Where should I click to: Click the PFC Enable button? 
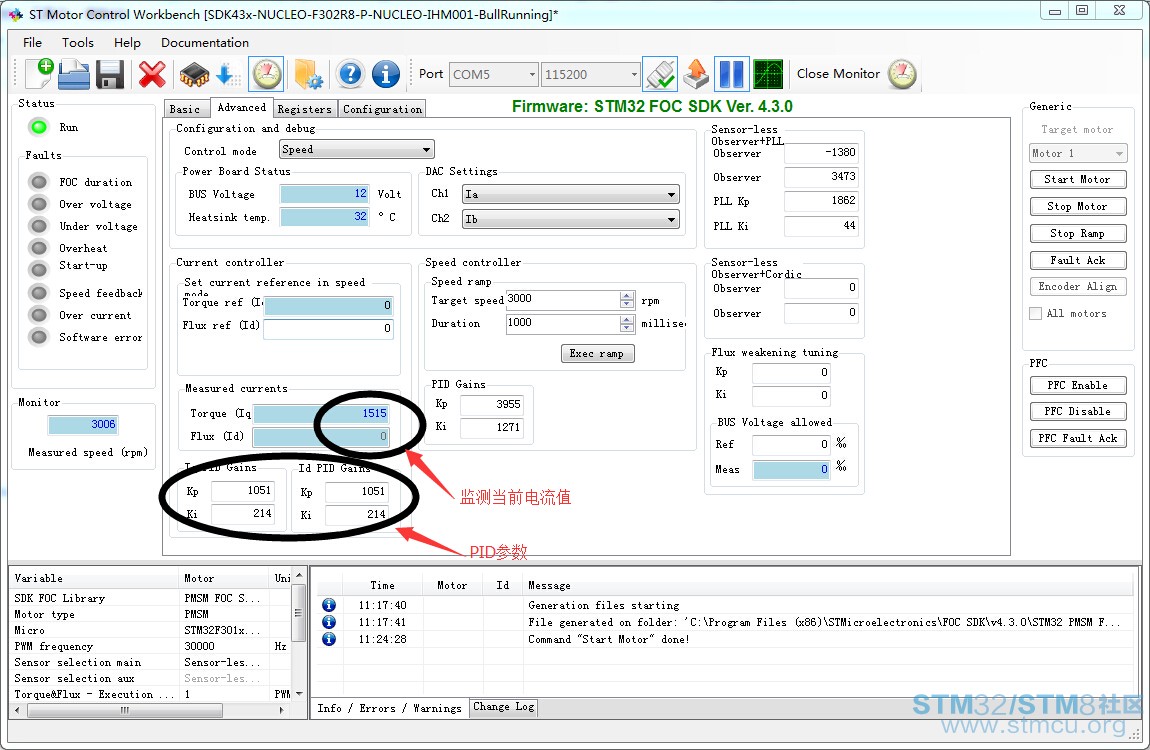pyautogui.click(x=1077, y=385)
